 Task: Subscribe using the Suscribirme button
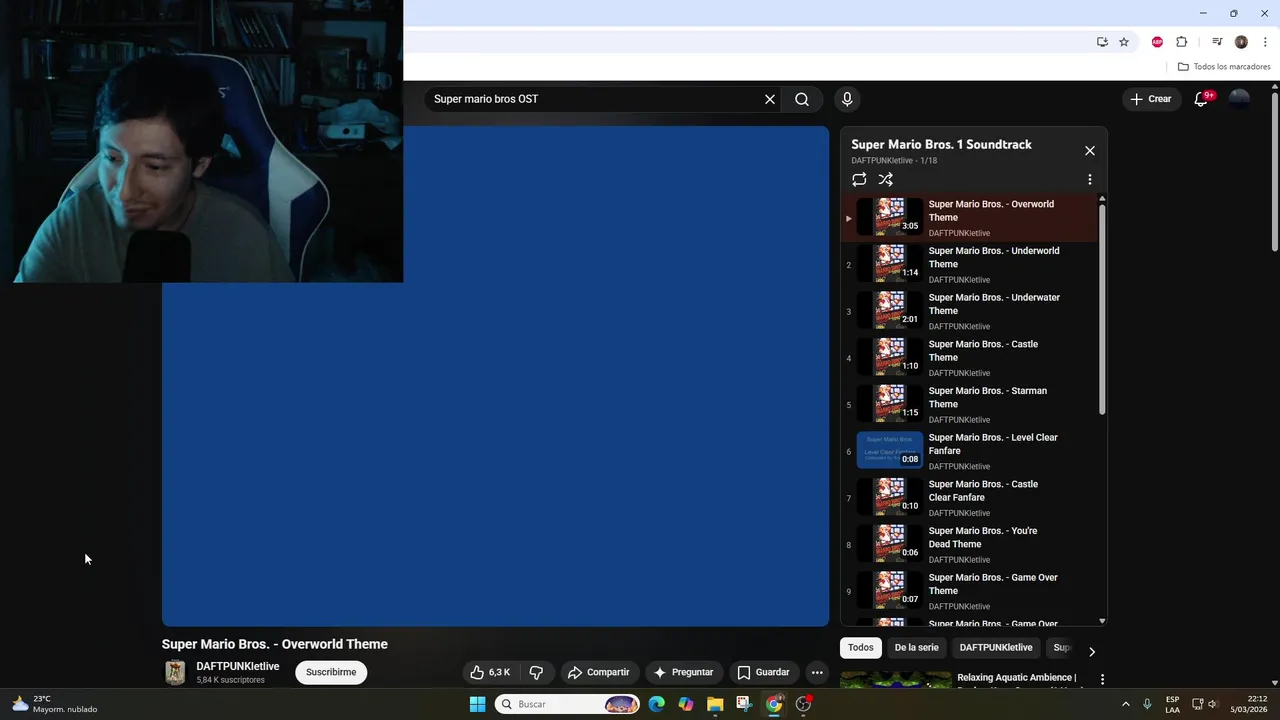(x=331, y=672)
